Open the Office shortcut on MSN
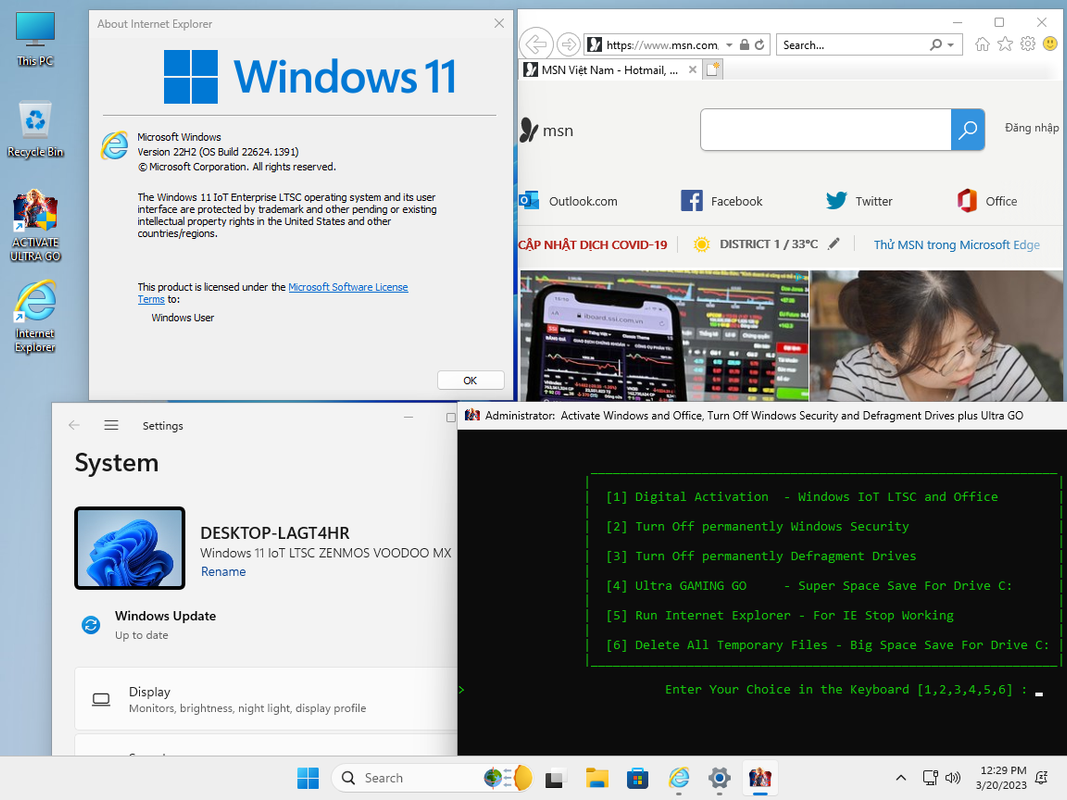 [x=987, y=201]
